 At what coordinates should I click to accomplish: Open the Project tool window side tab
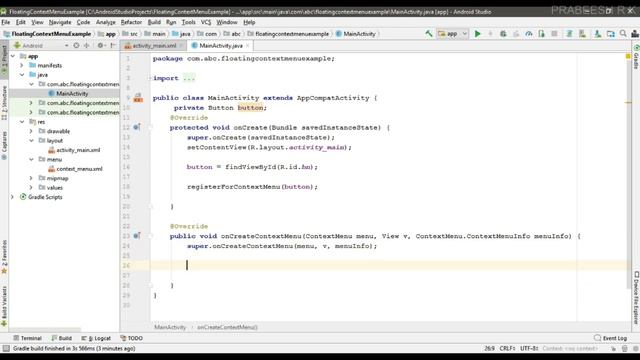tap(4, 59)
